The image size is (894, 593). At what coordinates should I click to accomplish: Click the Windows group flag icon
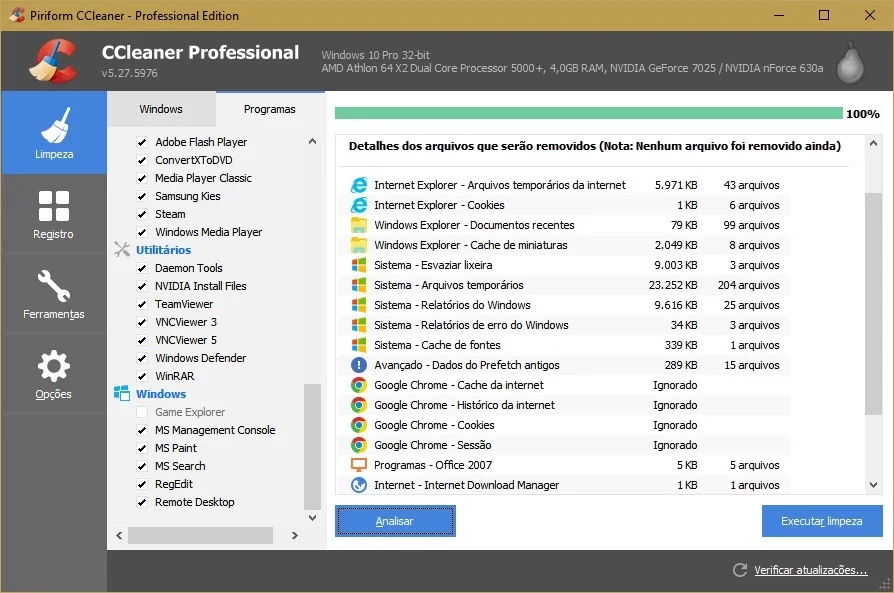(x=122, y=393)
